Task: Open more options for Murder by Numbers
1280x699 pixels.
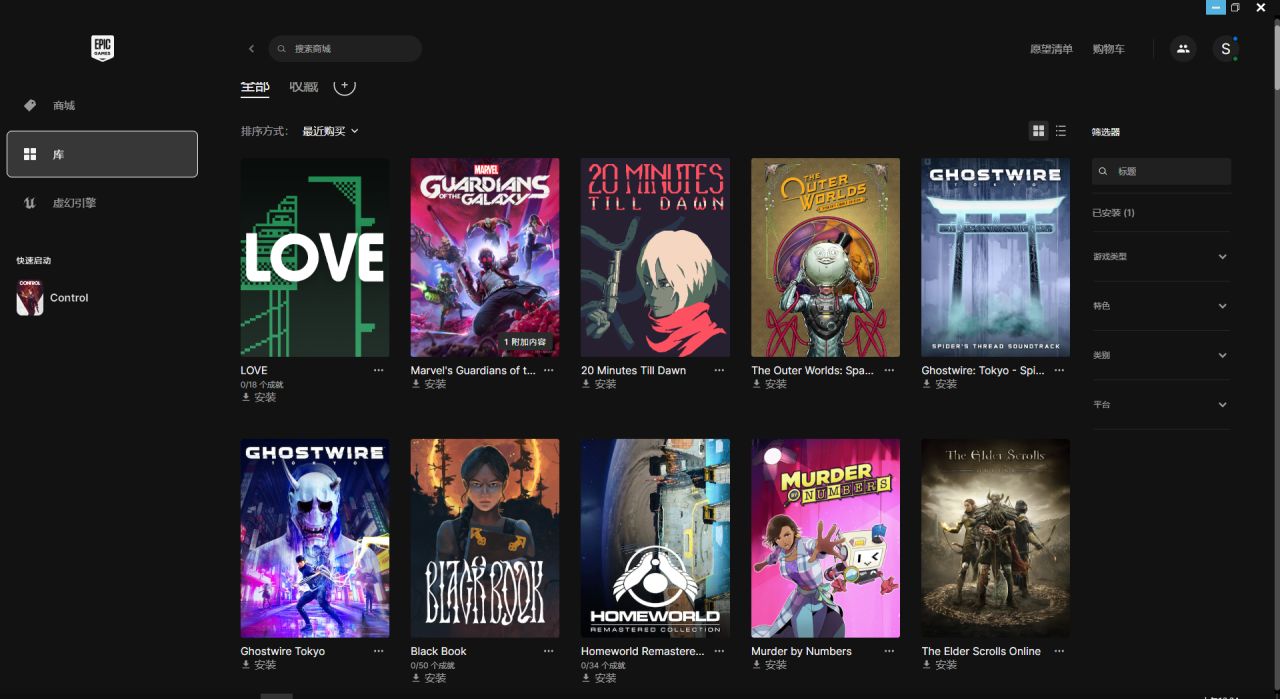Action: pos(889,651)
